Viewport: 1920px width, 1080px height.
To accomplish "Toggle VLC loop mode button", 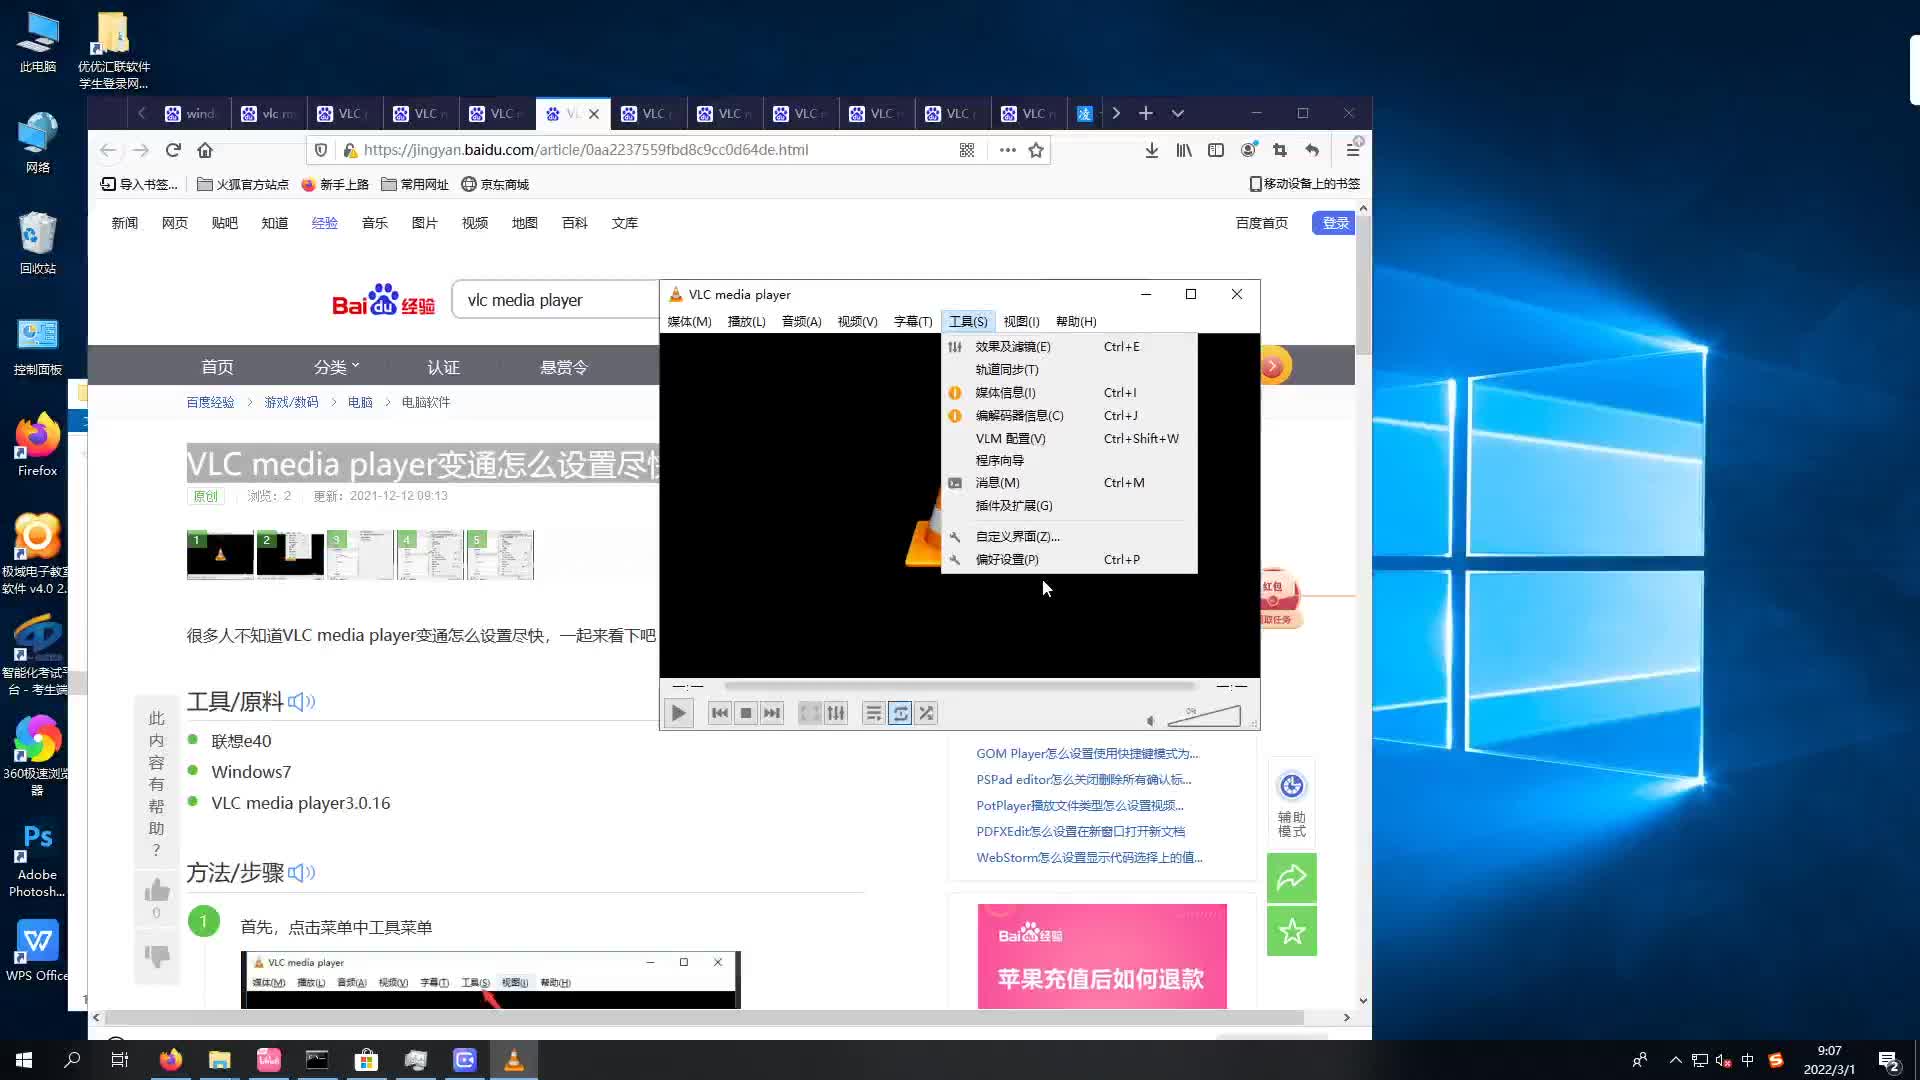I will [900, 713].
